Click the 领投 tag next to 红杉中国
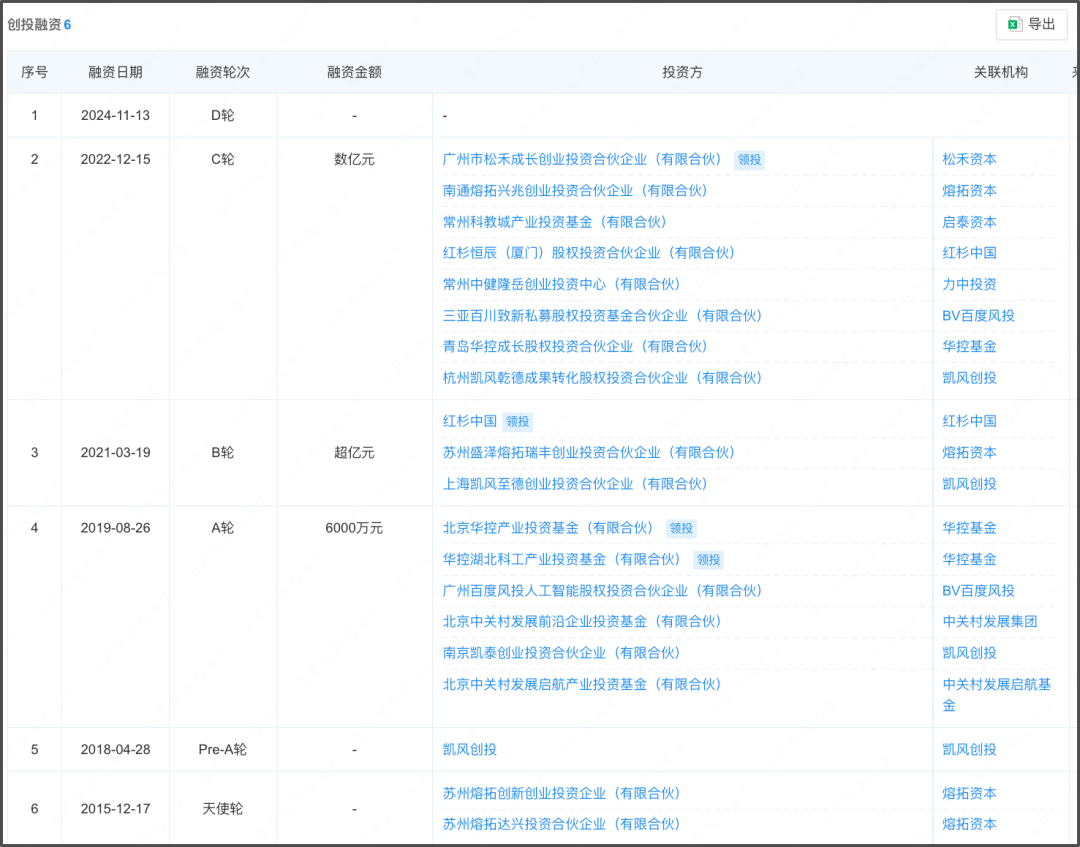Screen dimensions: 1080x847 [518, 421]
